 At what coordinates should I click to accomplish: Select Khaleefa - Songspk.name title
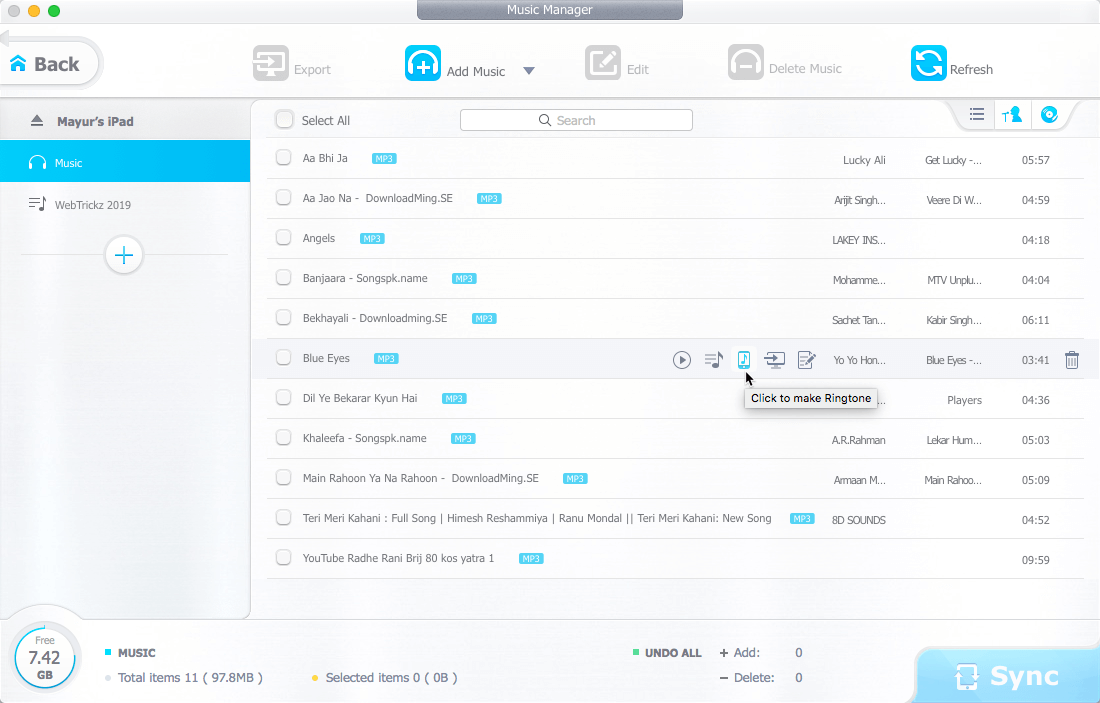pos(364,438)
